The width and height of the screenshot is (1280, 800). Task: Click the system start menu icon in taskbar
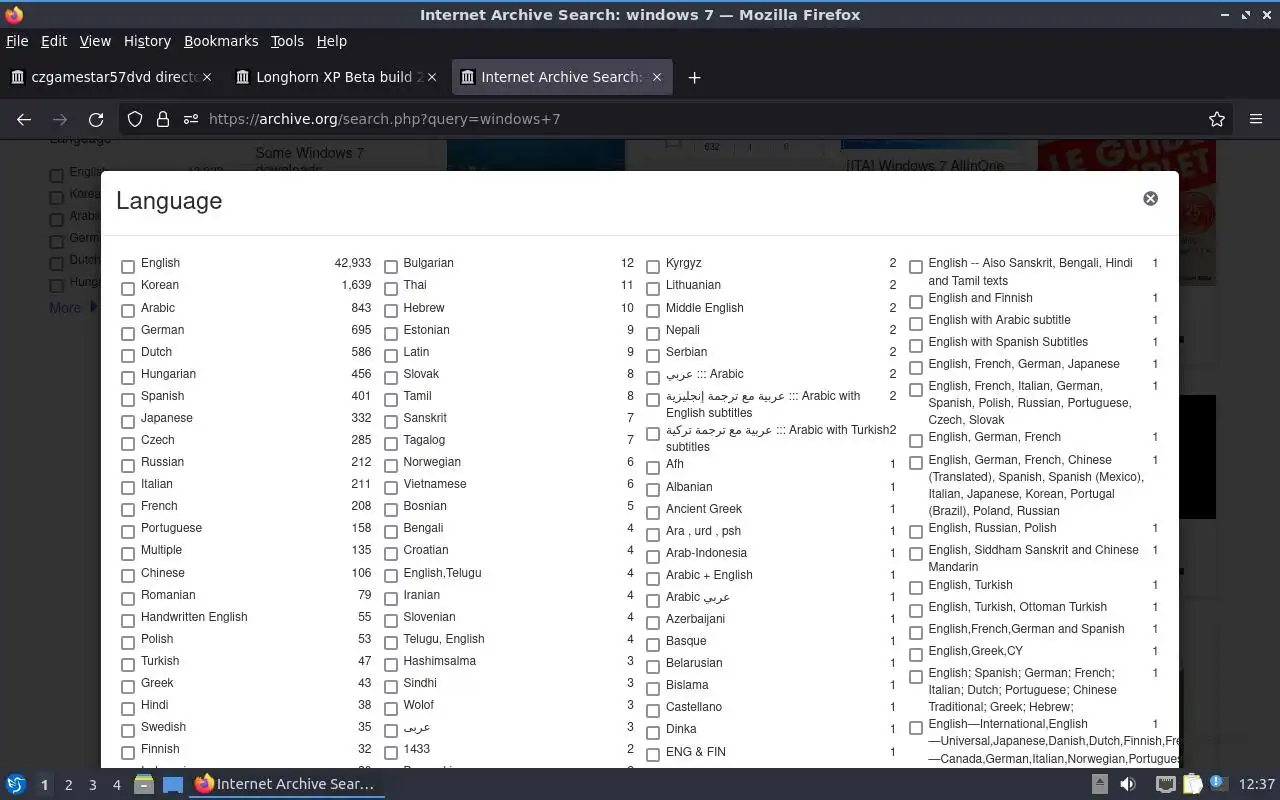point(16,784)
